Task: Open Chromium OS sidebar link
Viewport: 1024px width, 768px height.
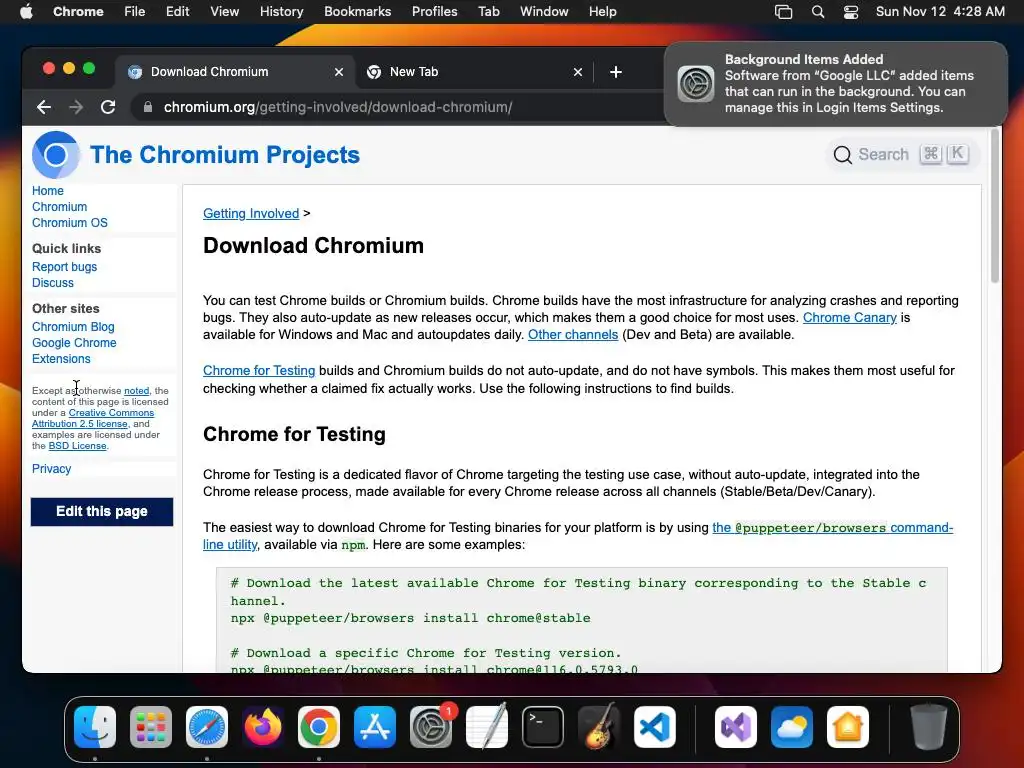Action: 70,223
